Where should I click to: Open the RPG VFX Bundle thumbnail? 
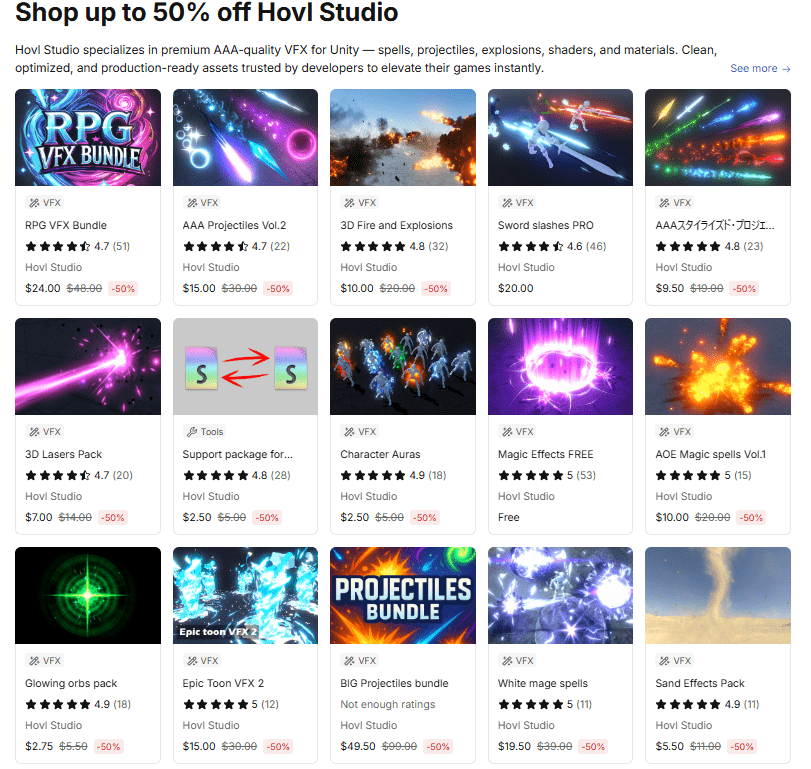(x=88, y=138)
